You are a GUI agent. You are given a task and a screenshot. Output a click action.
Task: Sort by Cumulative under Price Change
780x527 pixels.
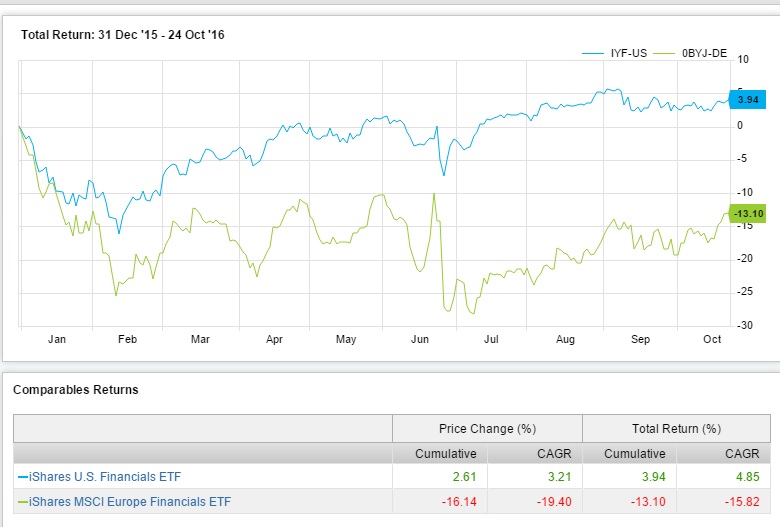tap(445, 454)
